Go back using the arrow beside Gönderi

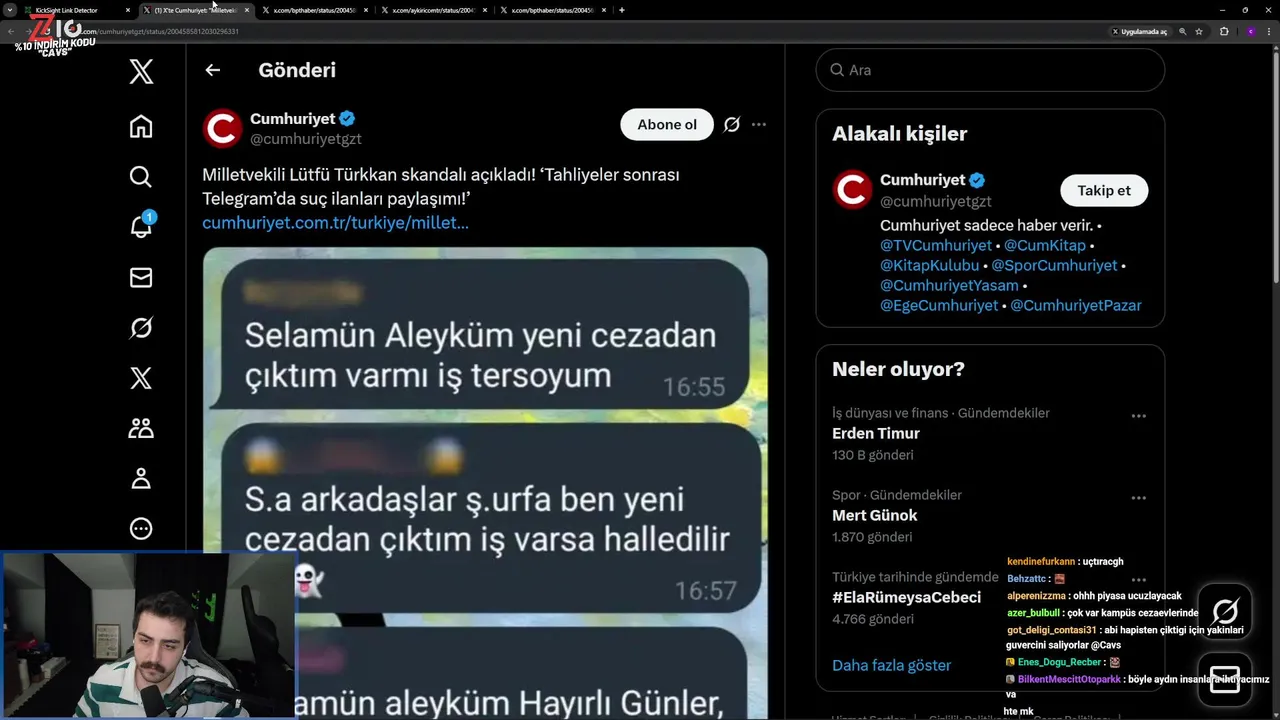(x=212, y=70)
